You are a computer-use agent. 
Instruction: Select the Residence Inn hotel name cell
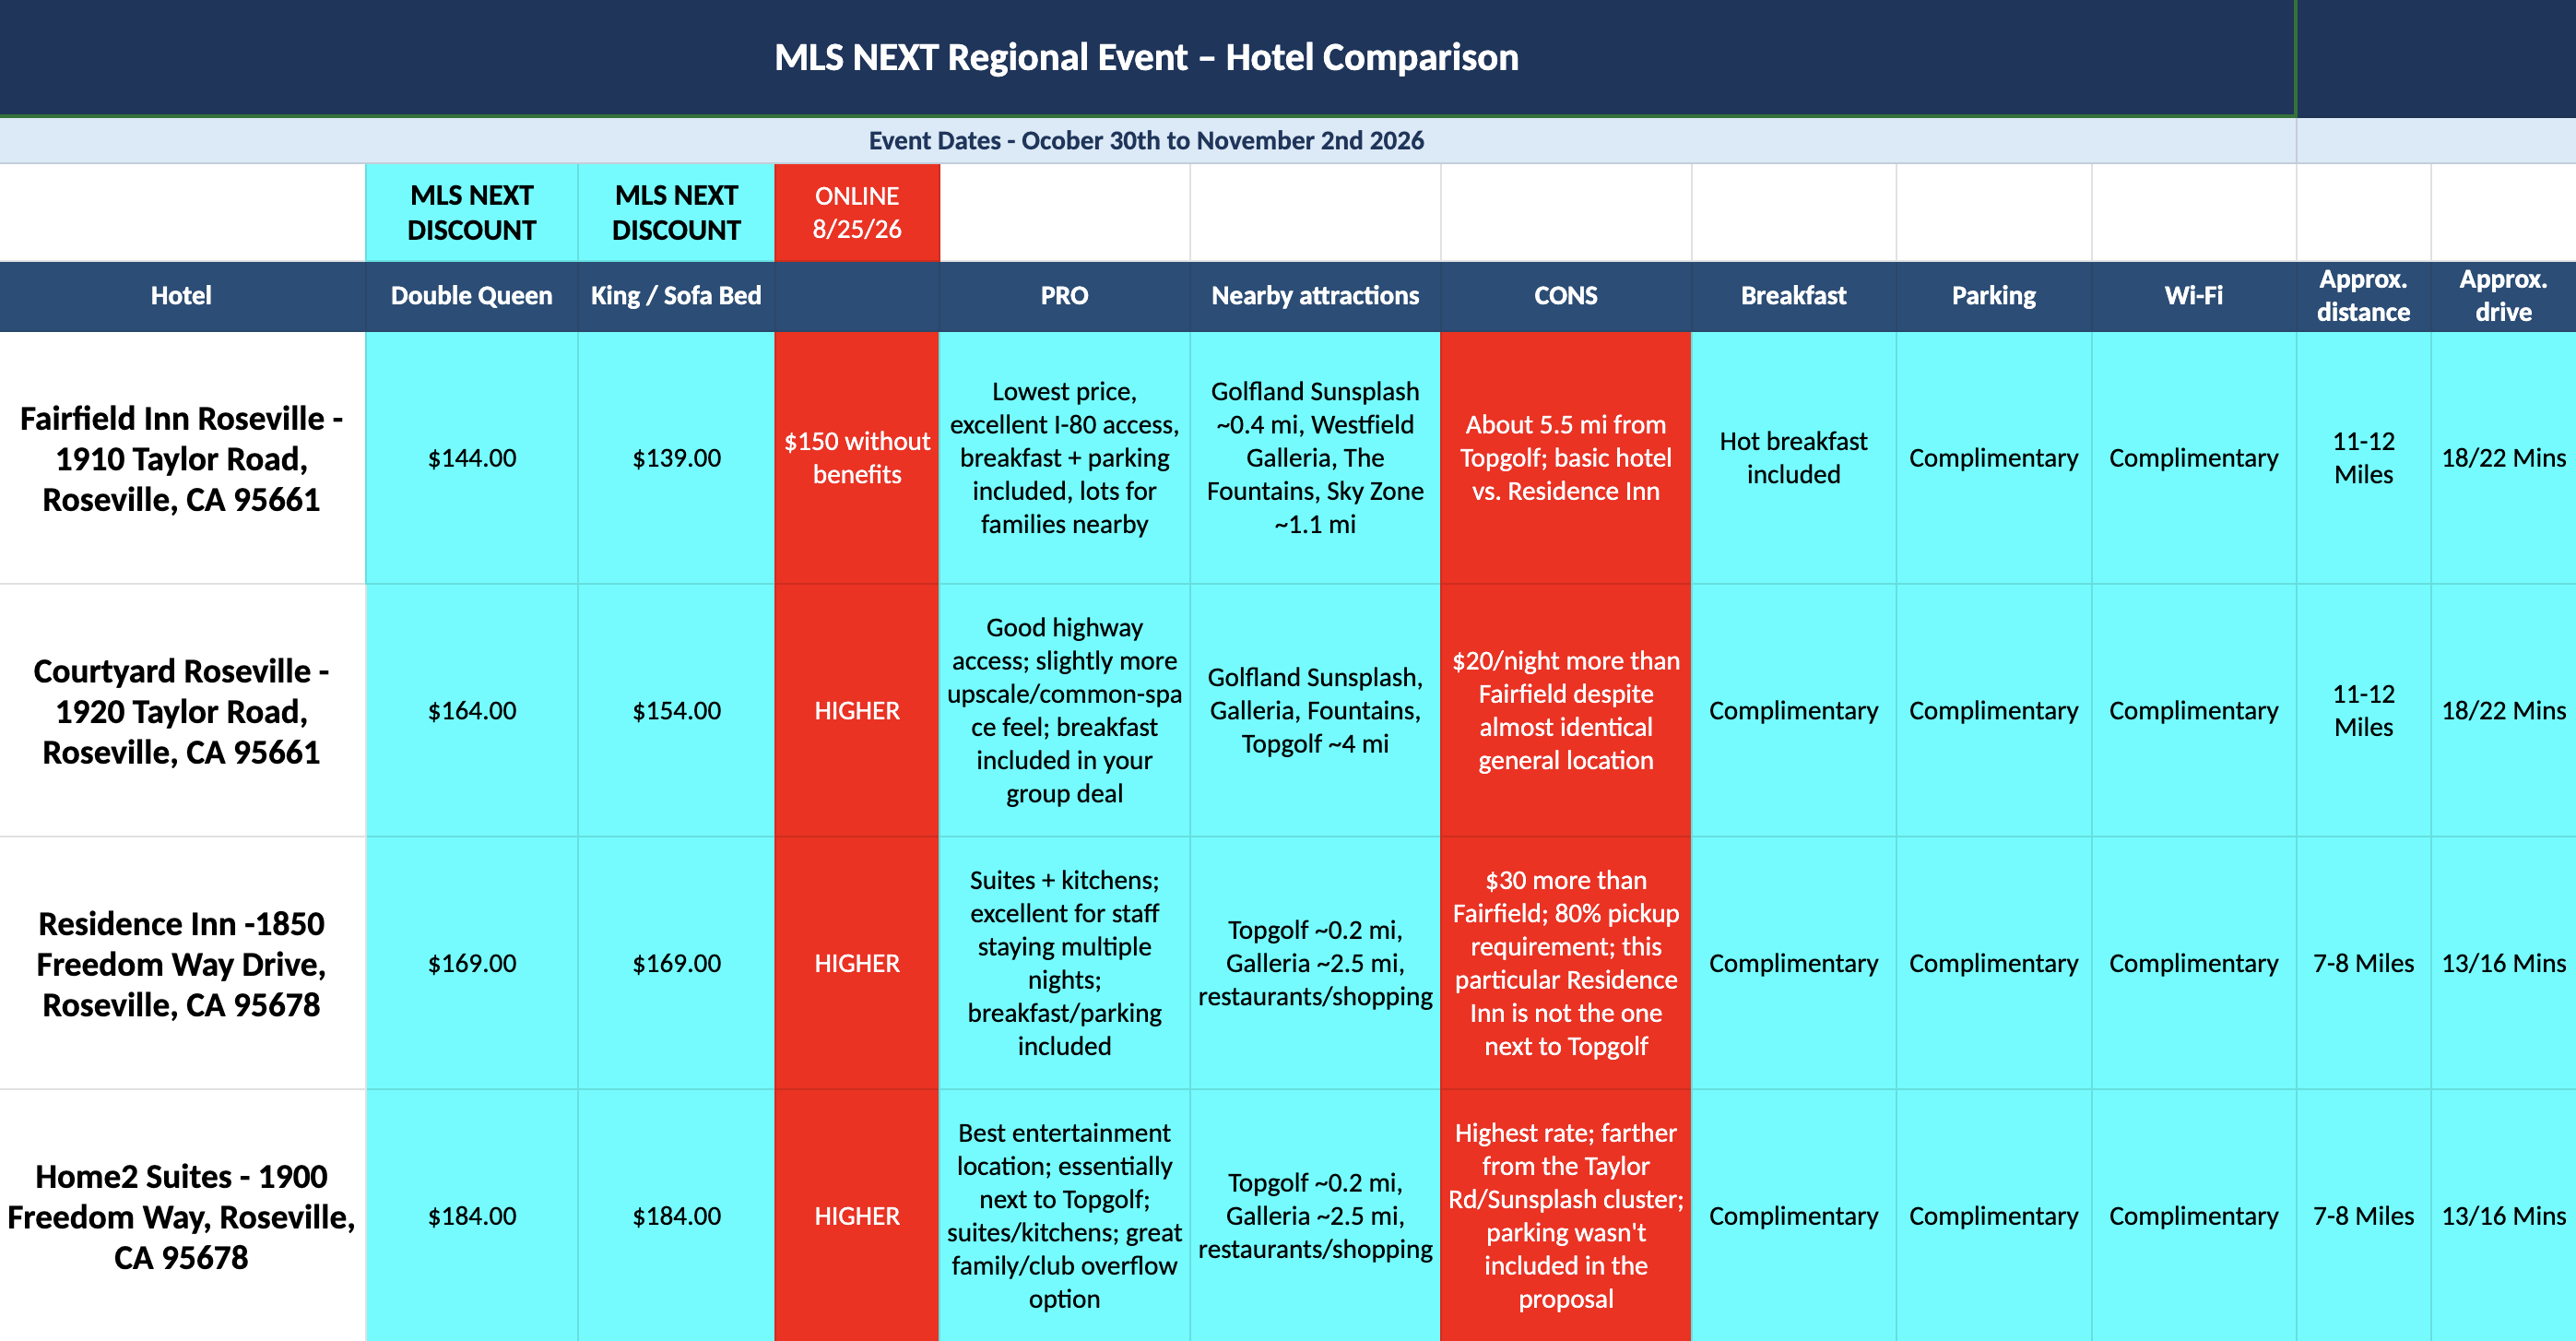pos(182,963)
